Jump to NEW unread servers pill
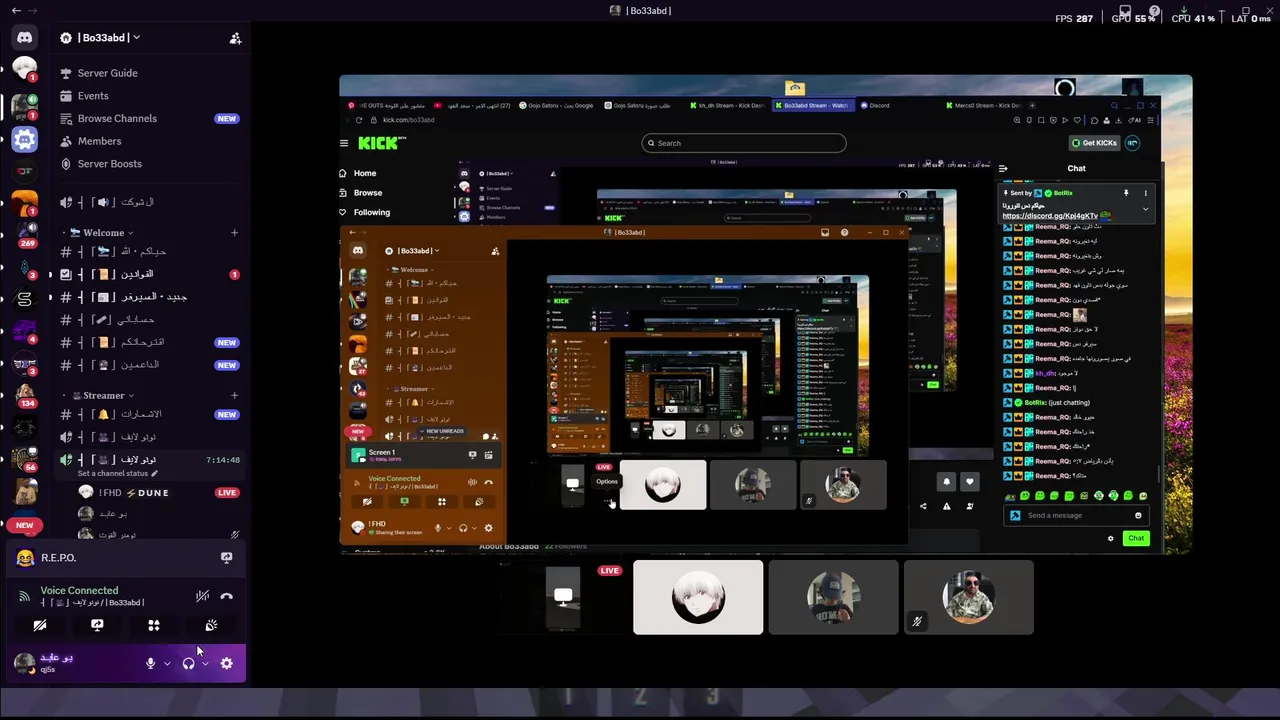The height and width of the screenshot is (720, 1280). 25,525
